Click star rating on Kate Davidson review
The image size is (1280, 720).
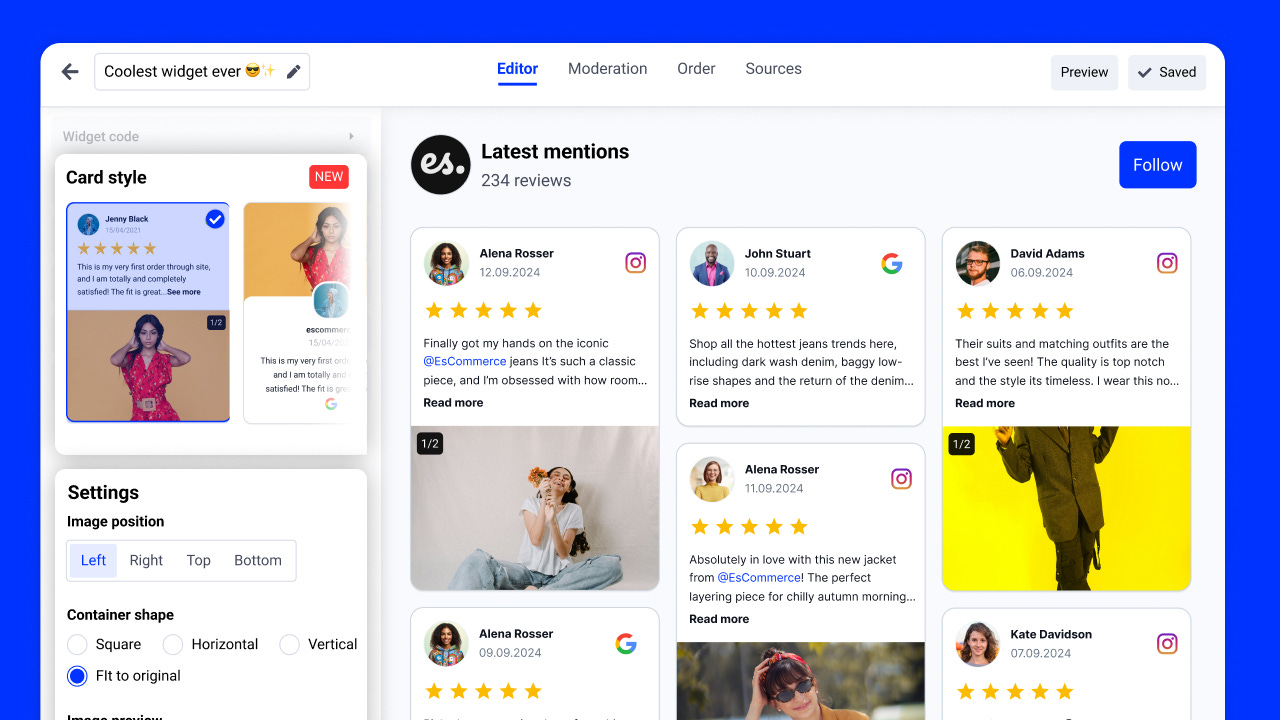point(1015,691)
